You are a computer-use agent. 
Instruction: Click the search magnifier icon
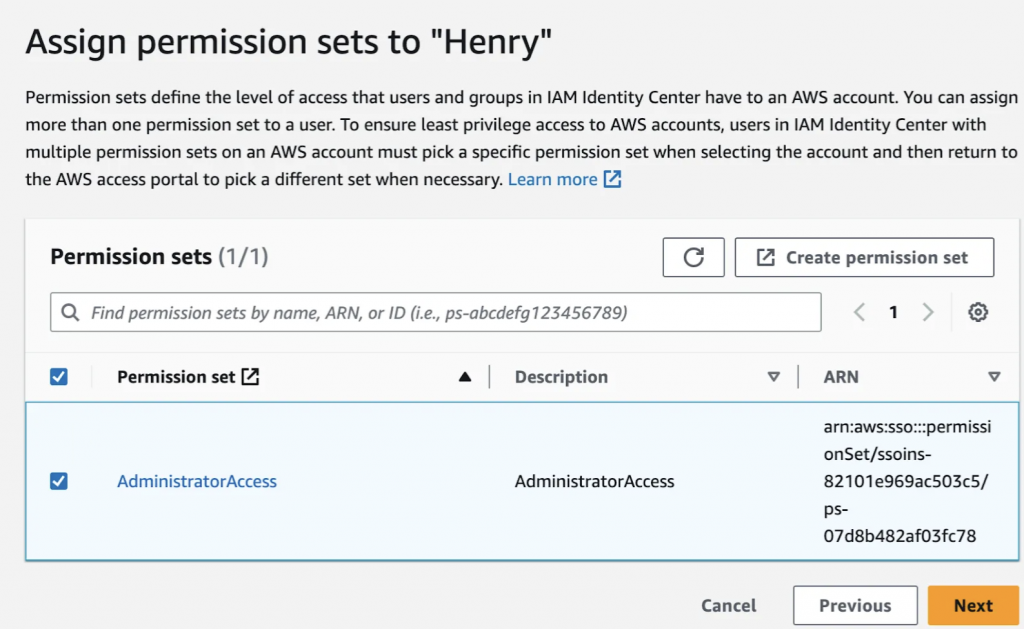[x=71, y=313]
